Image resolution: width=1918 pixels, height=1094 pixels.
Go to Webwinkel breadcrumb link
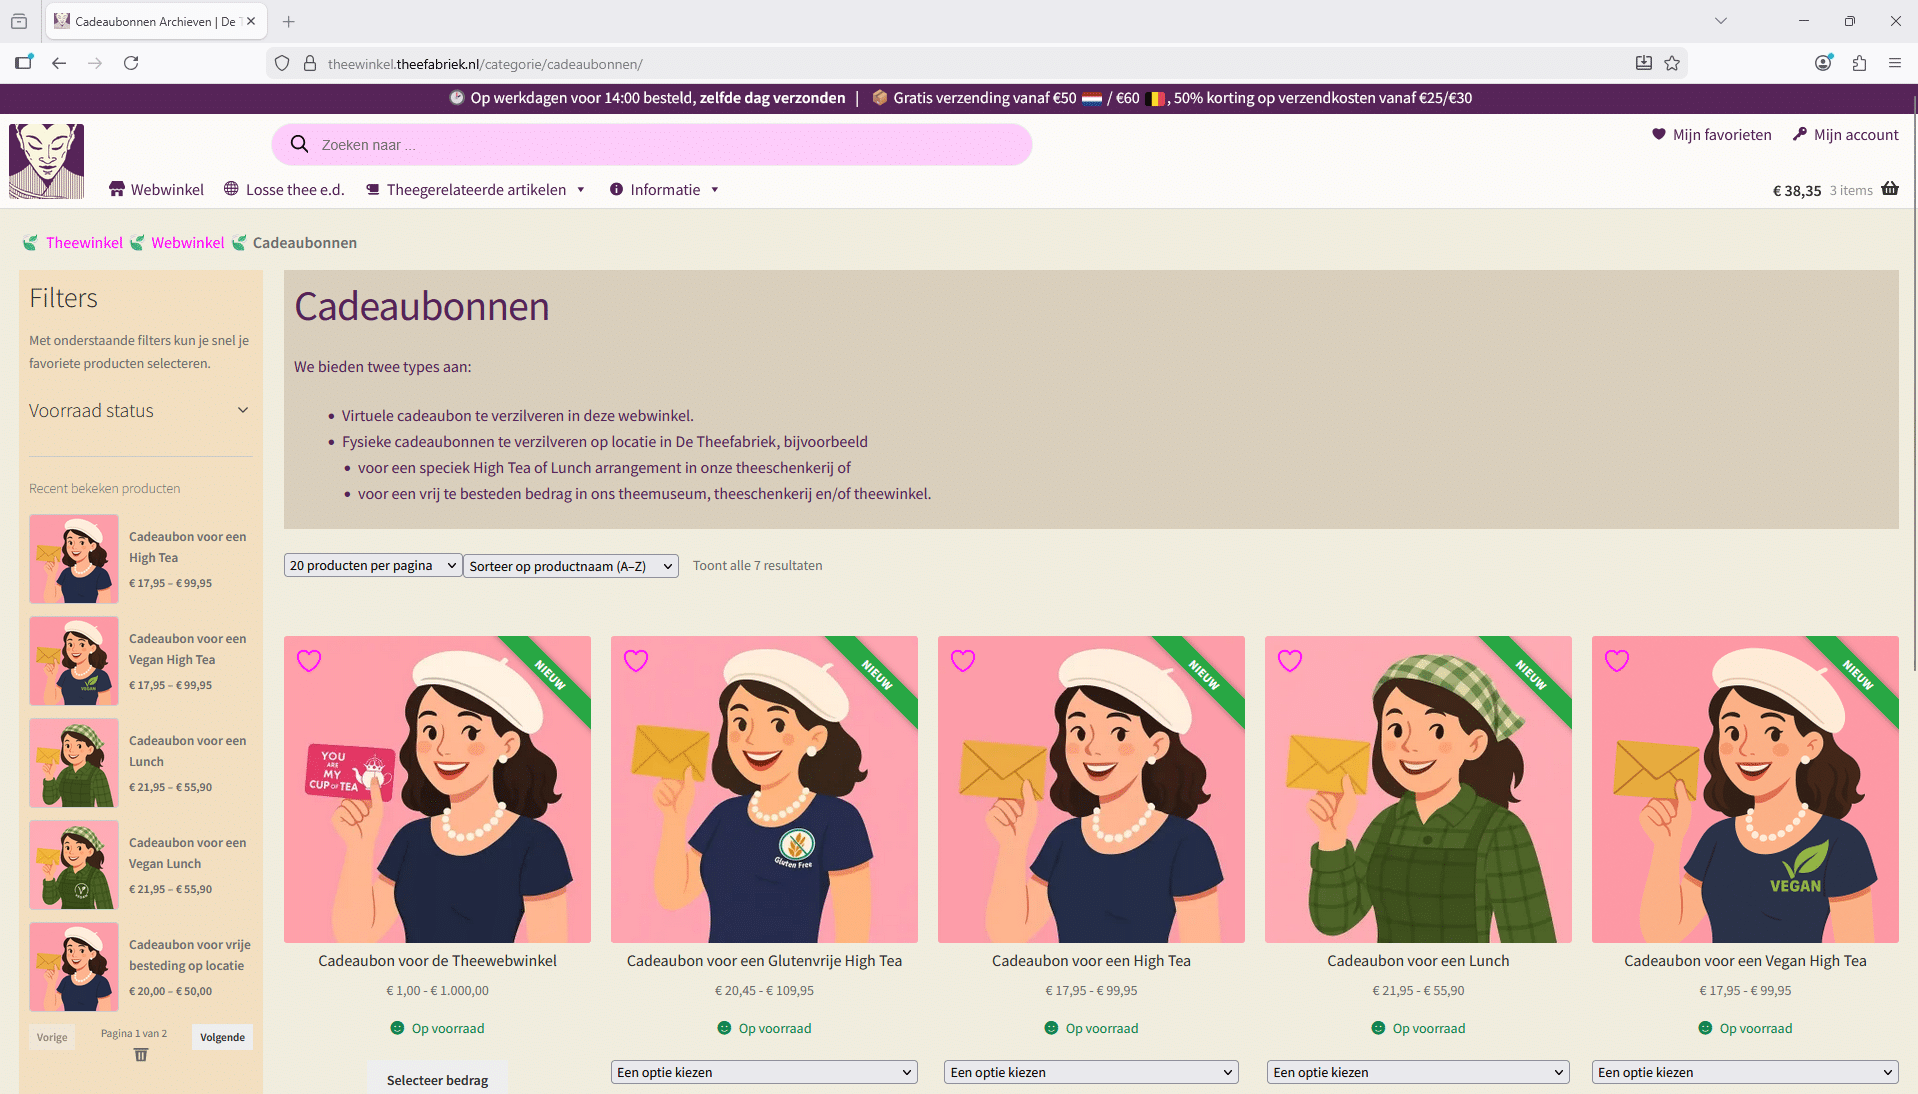[x=188, y=243]
